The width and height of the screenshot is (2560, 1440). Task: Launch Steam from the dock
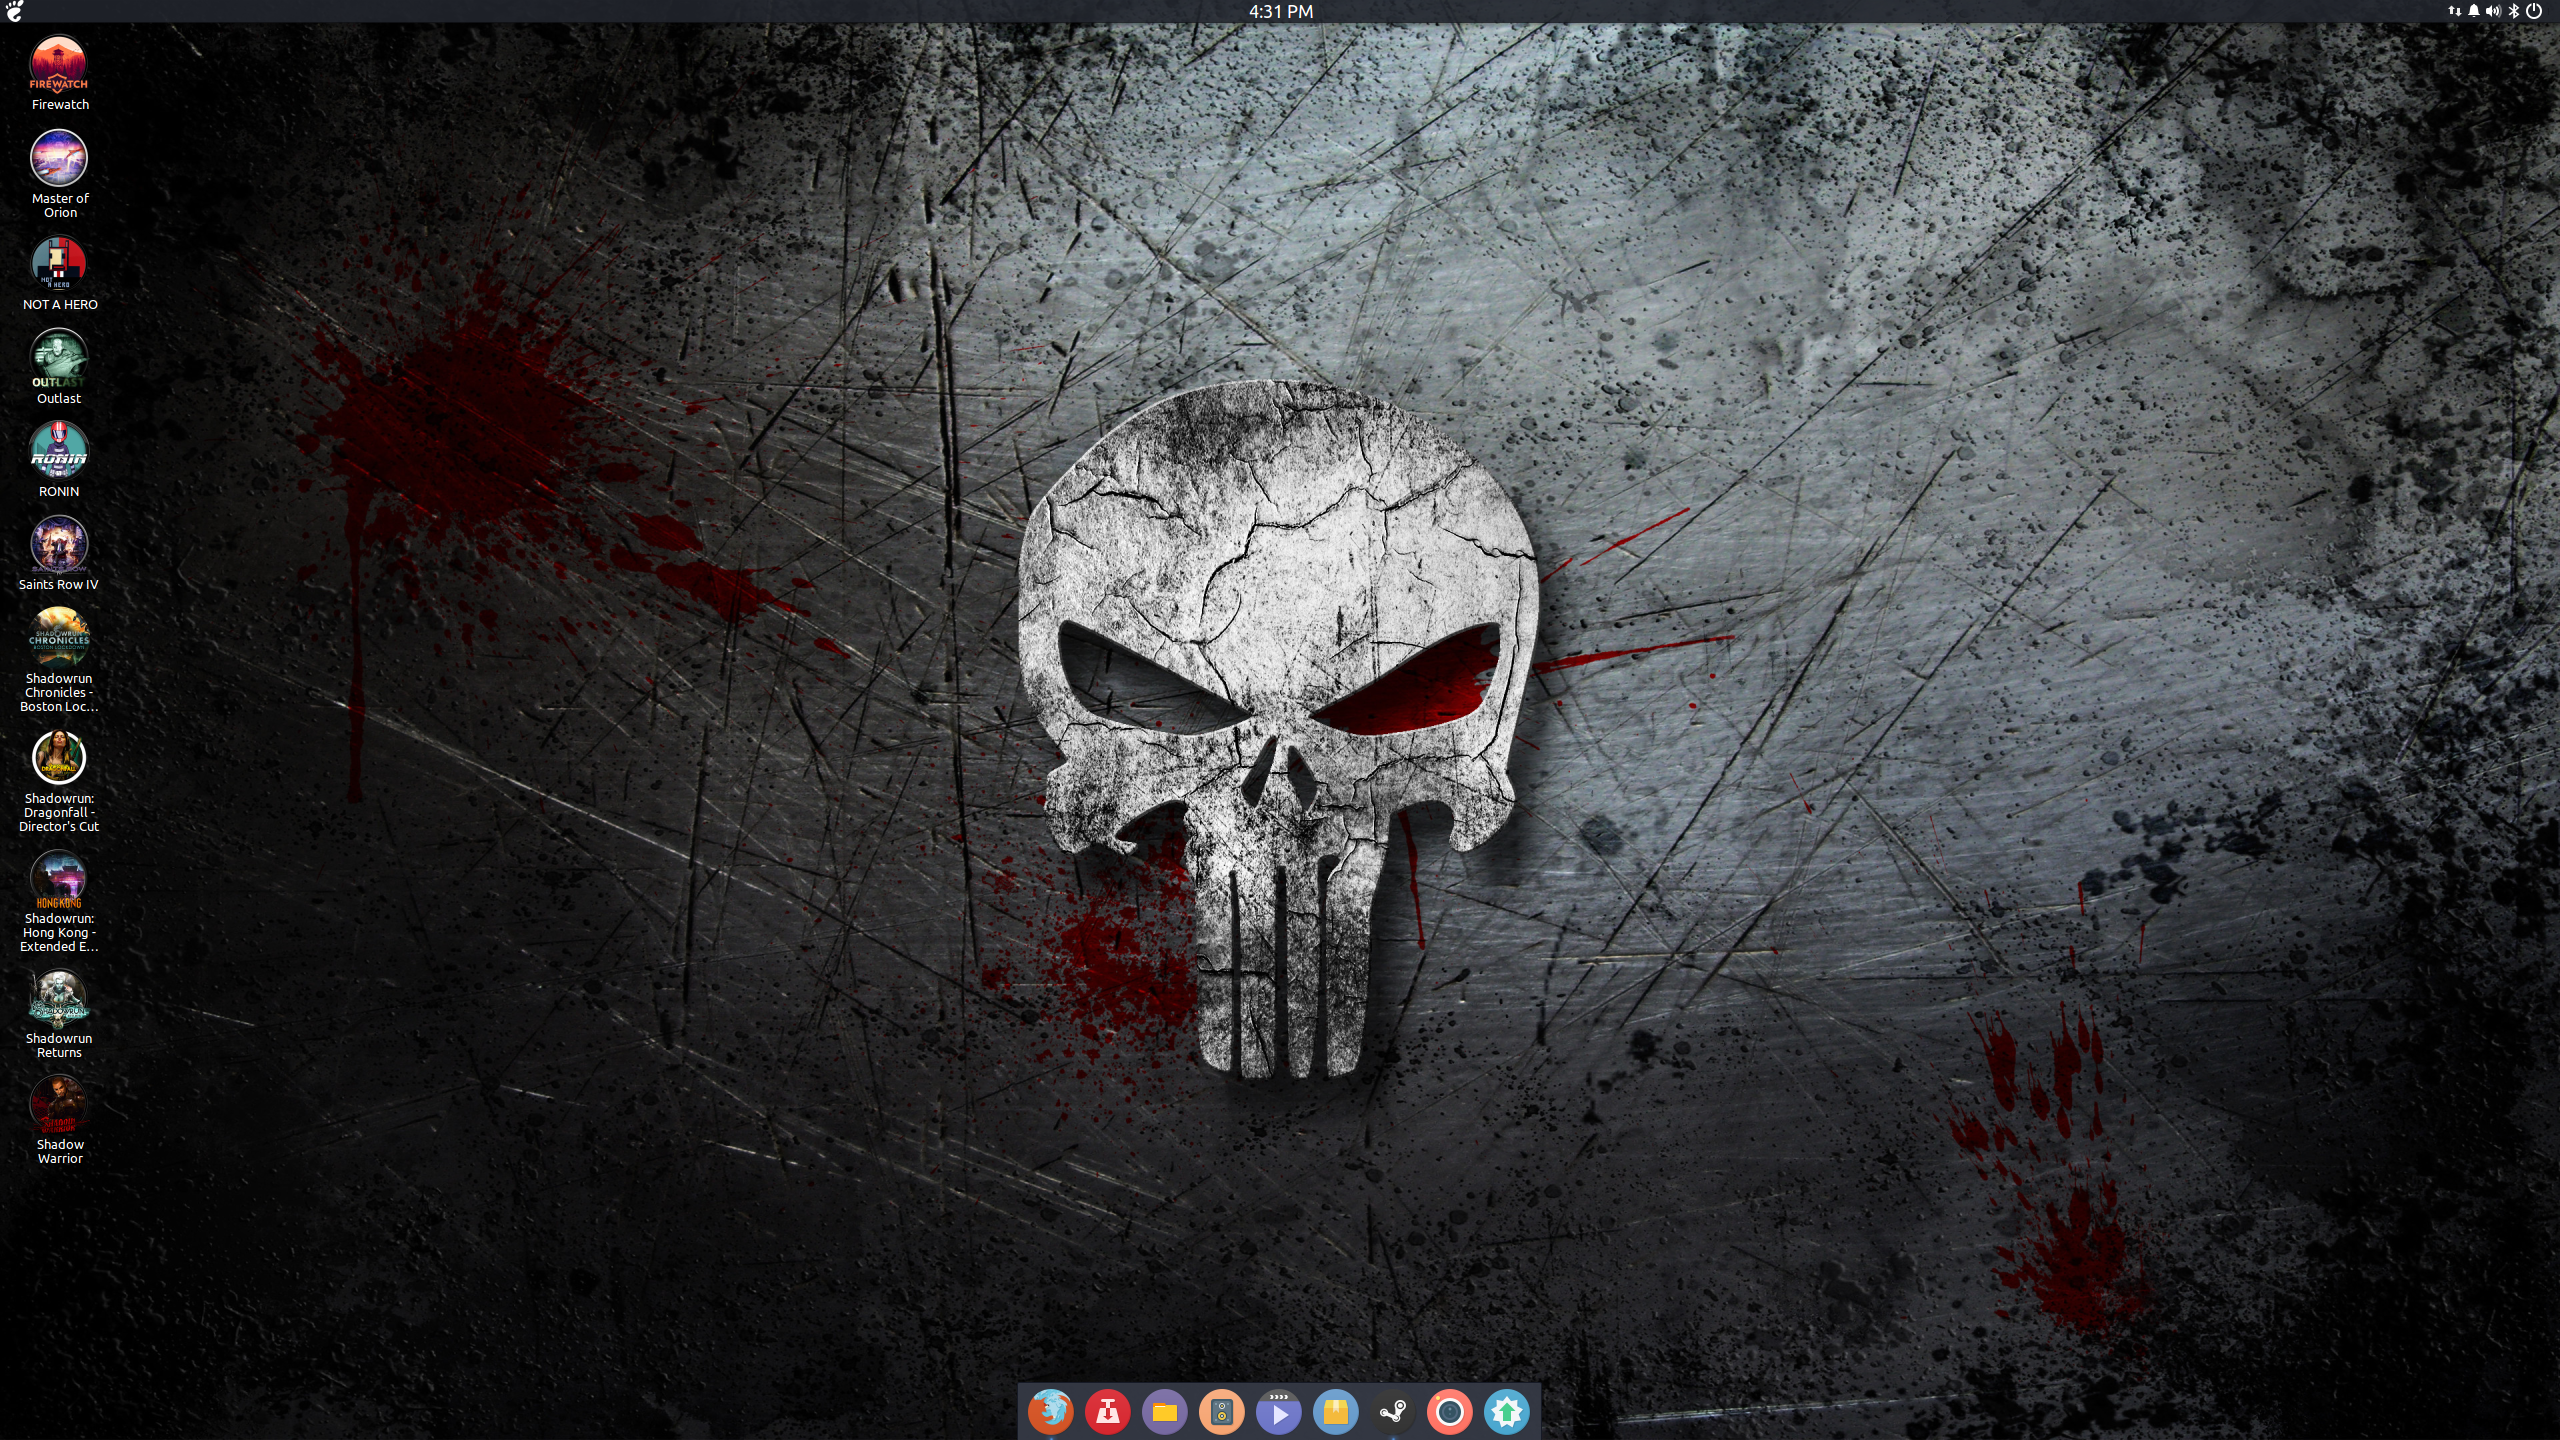pos(1392,1412)
